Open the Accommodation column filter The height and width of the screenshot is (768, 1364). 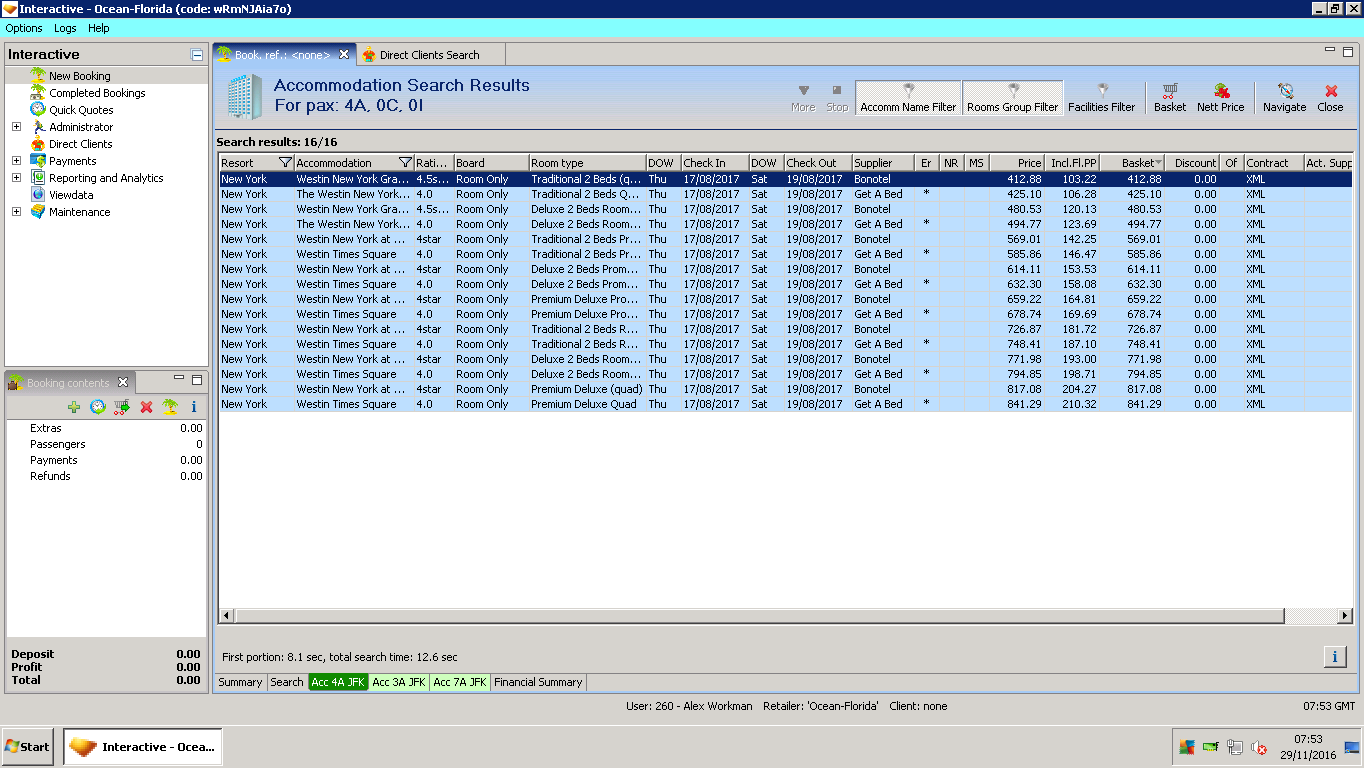coord(405,163)
